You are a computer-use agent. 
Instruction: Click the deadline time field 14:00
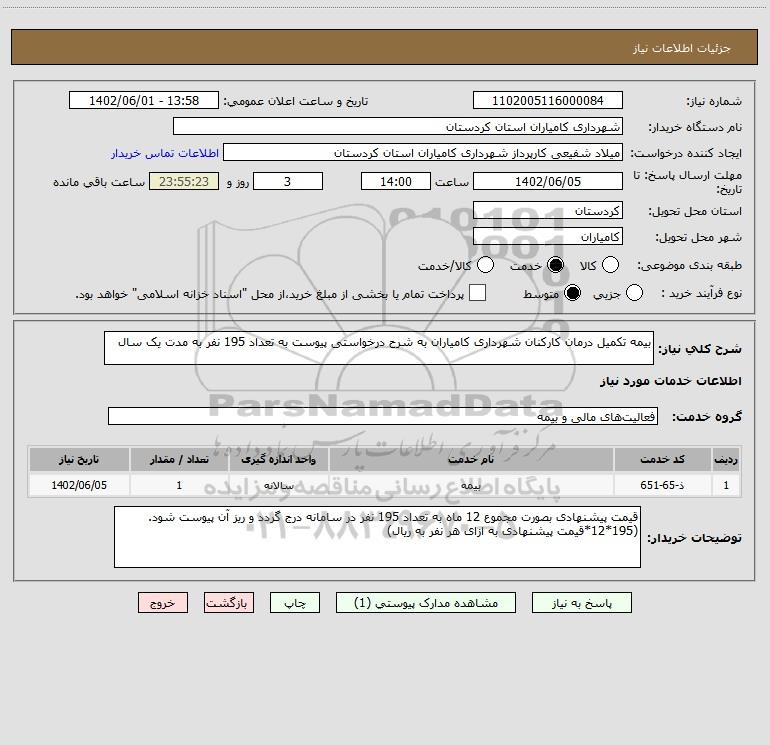pos(396,181)
